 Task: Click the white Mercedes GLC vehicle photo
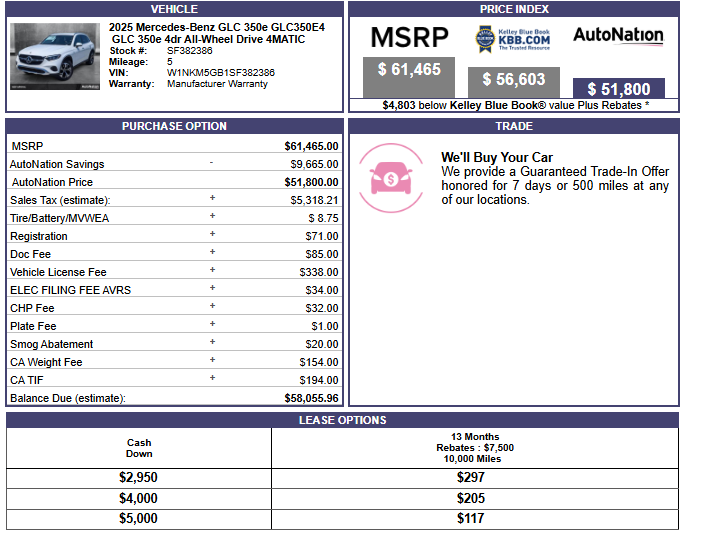[55, 56]
